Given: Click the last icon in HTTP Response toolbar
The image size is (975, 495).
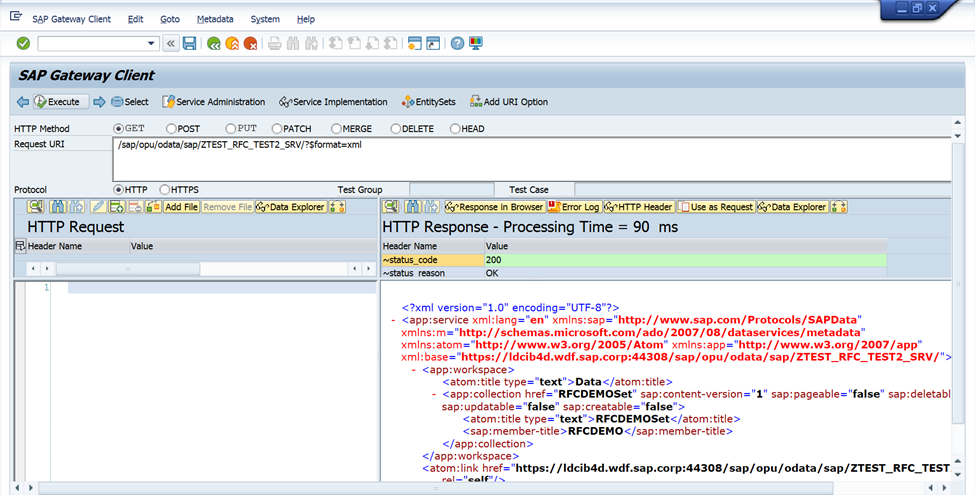Looking at the screenshot, I should (839, 206).
